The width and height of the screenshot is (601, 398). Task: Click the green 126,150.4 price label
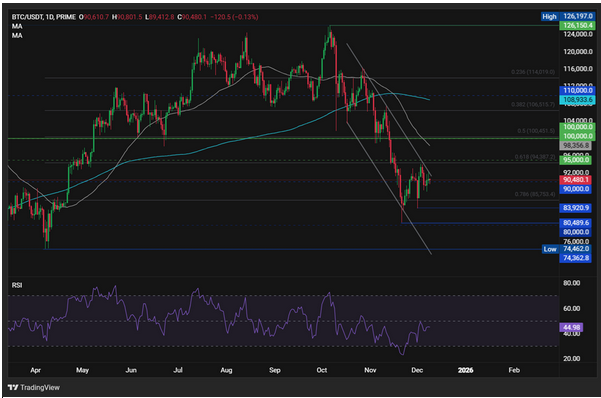[x=578, y=25]
